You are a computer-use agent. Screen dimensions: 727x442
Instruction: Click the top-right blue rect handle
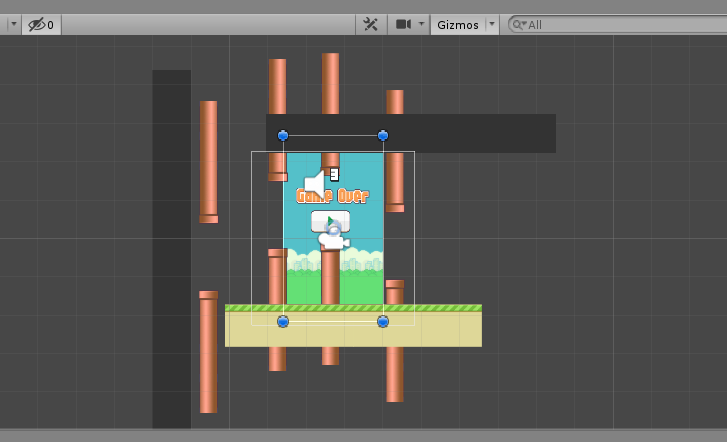[x=383, y=135]
